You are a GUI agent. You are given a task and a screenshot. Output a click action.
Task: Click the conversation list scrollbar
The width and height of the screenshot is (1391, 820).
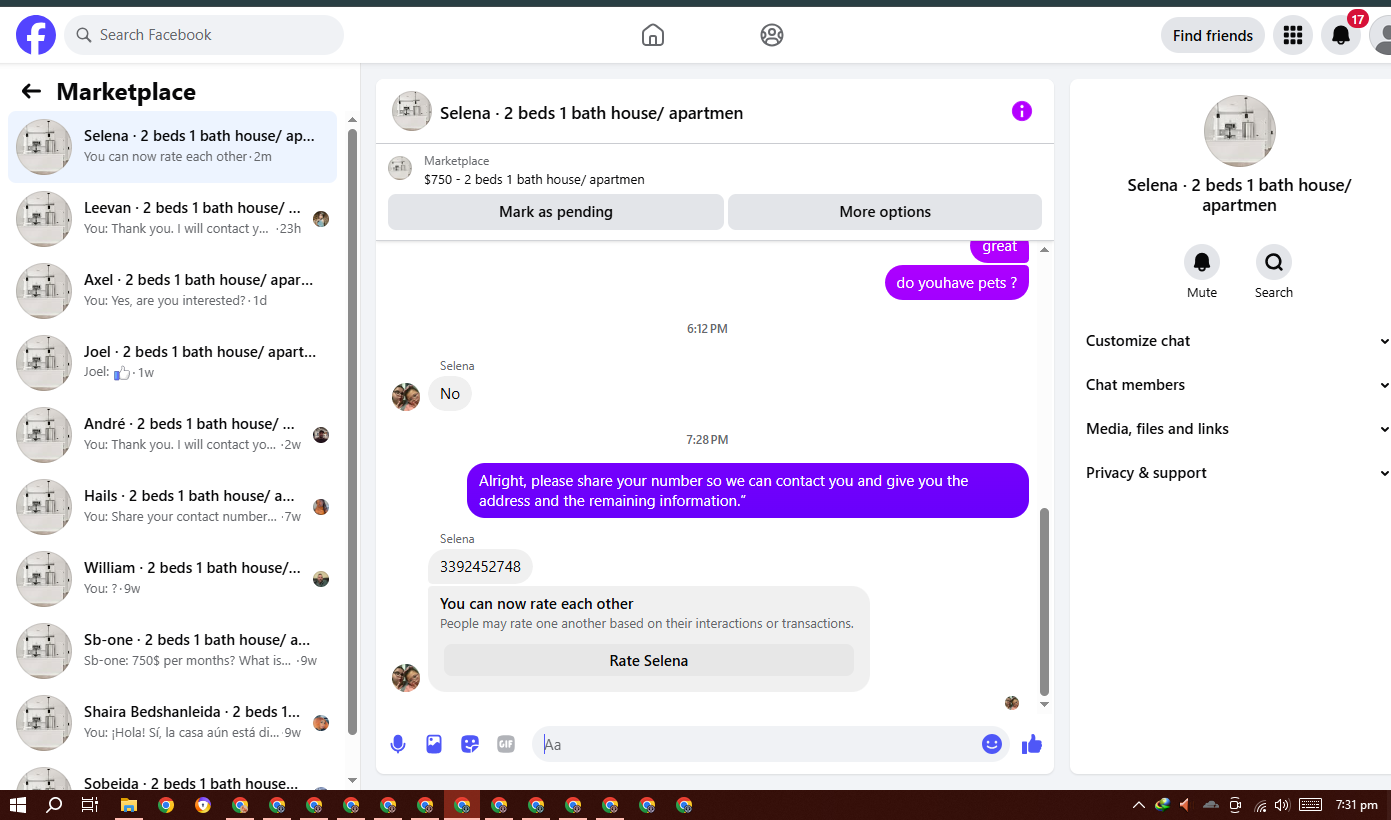352,430
